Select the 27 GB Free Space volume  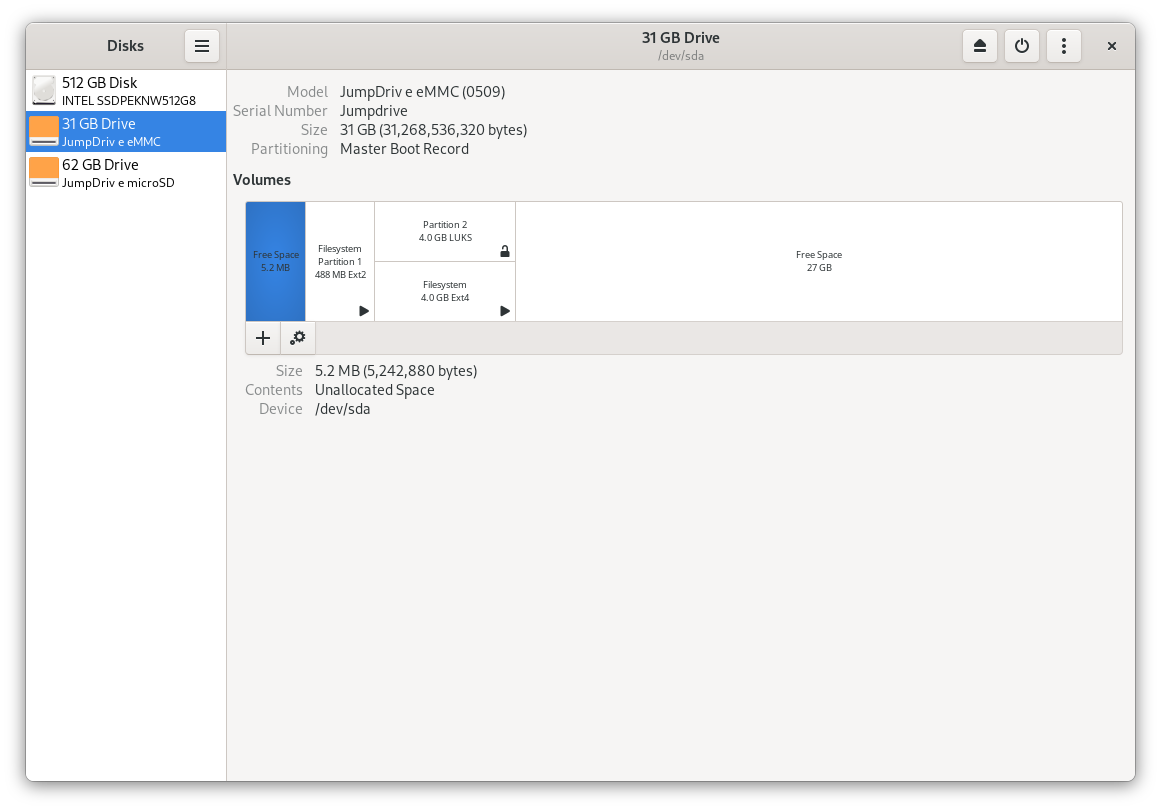(819, 261)
